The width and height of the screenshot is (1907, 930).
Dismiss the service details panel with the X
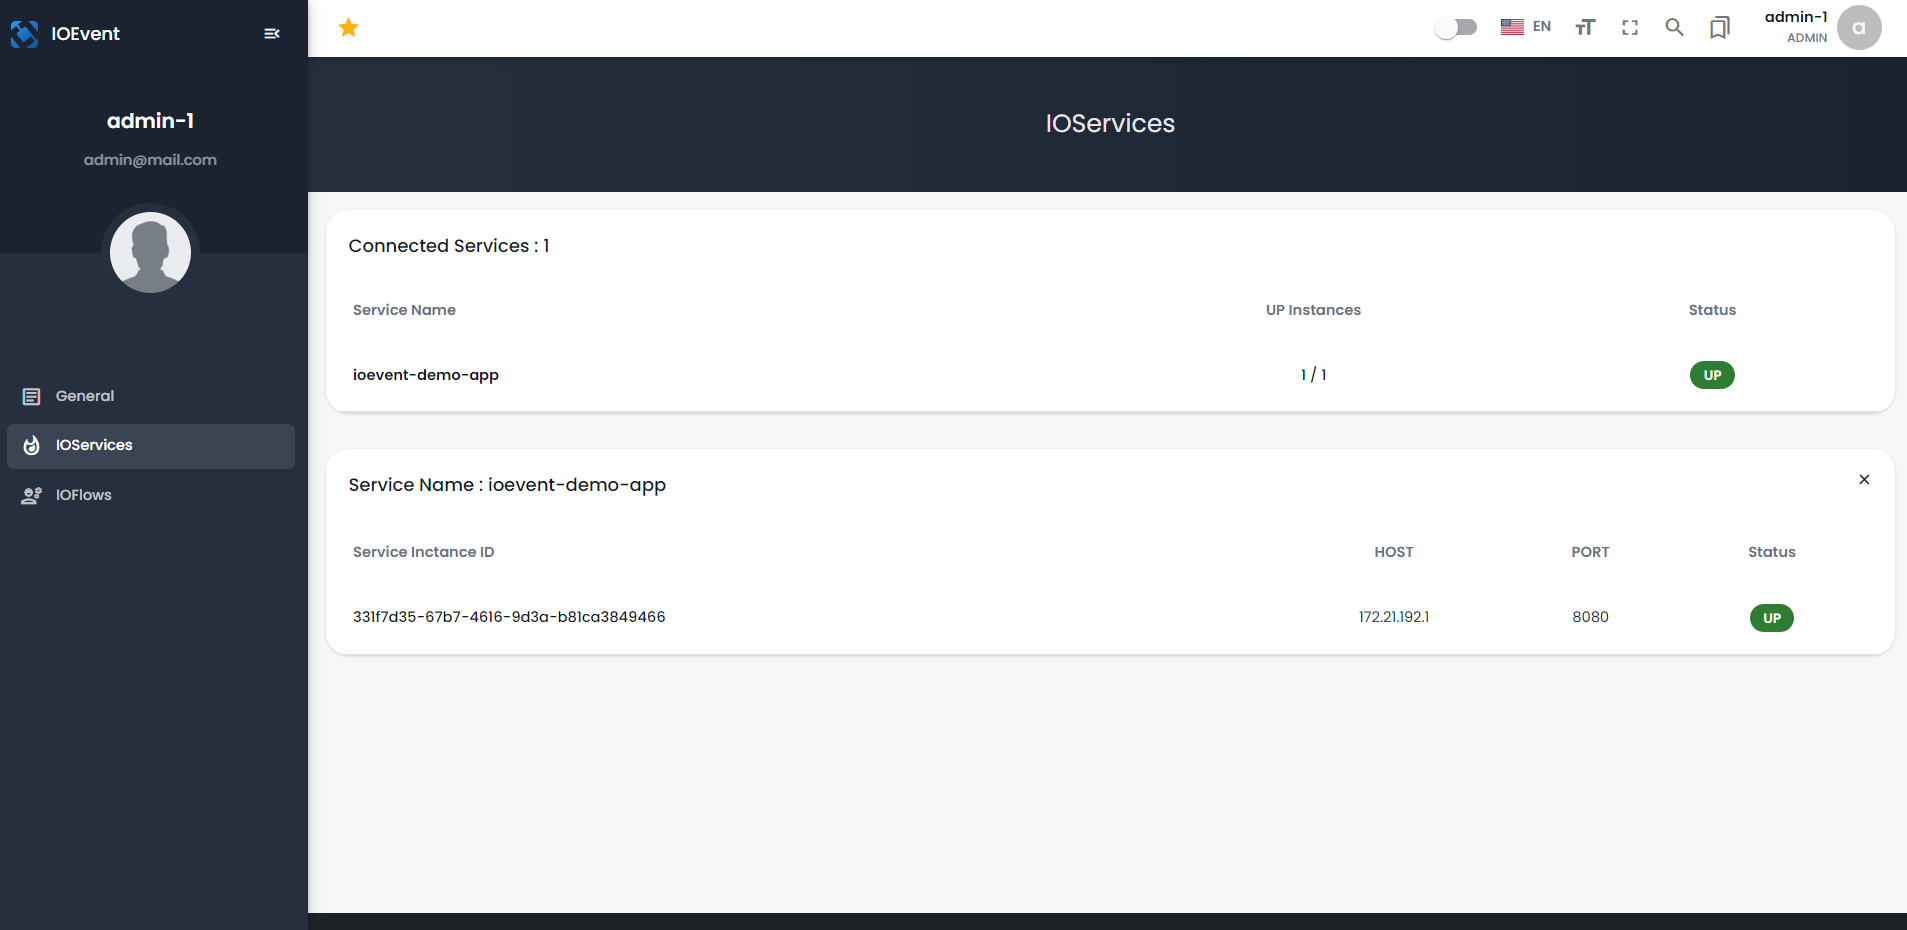(1863, 479)
